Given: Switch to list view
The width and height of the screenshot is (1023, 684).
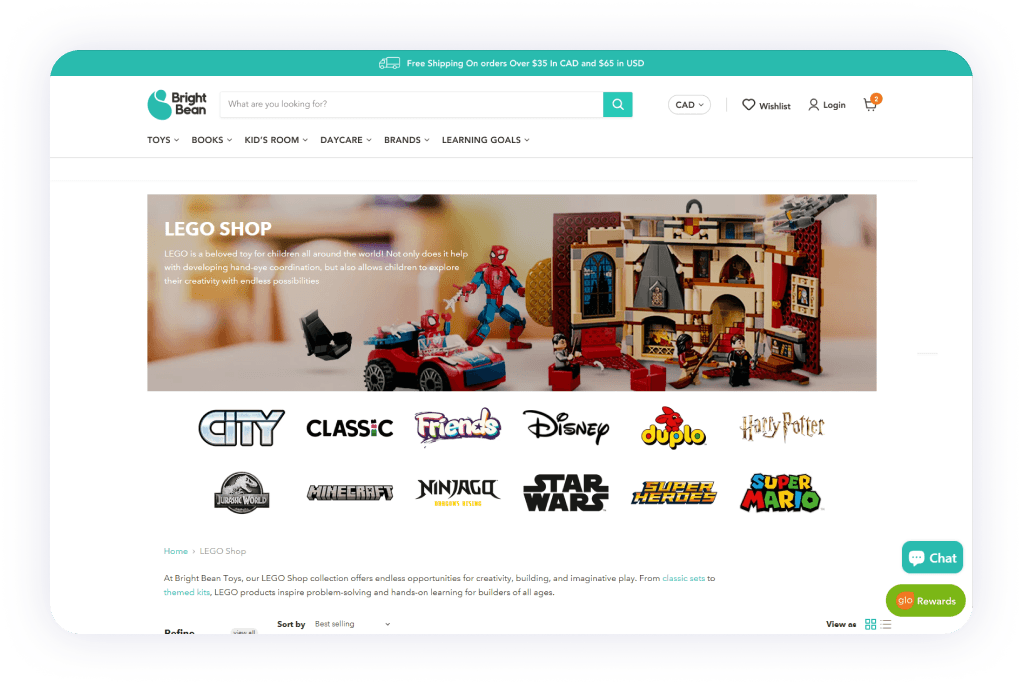Looking at the screenshot, I should click(885, 624).
